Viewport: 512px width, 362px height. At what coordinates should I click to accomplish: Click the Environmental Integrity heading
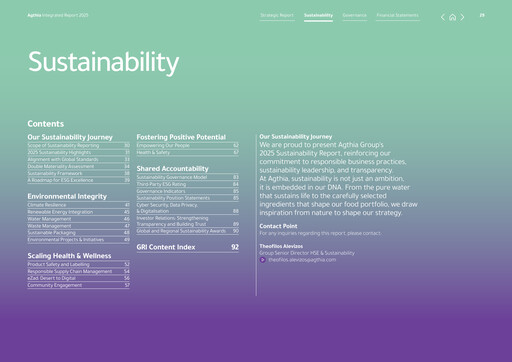tap(67, 196)
